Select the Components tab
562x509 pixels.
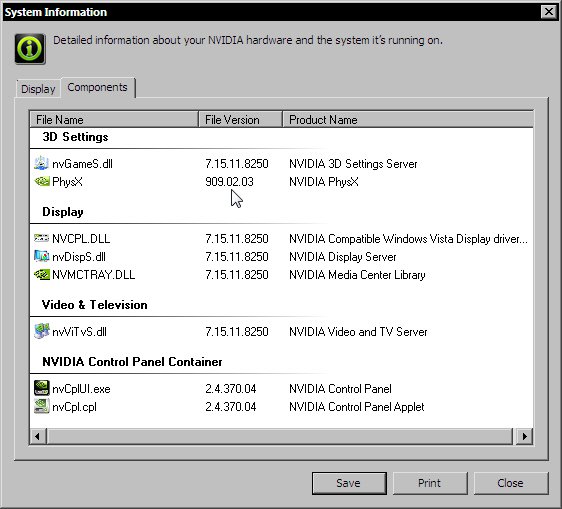(x=97, y=87)
